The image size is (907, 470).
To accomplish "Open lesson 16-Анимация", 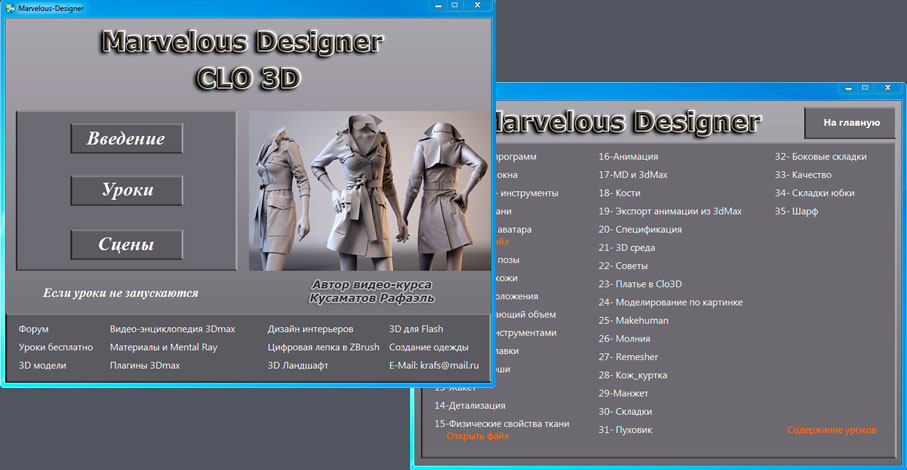I will pyautogui.click(x=628, y=157).
